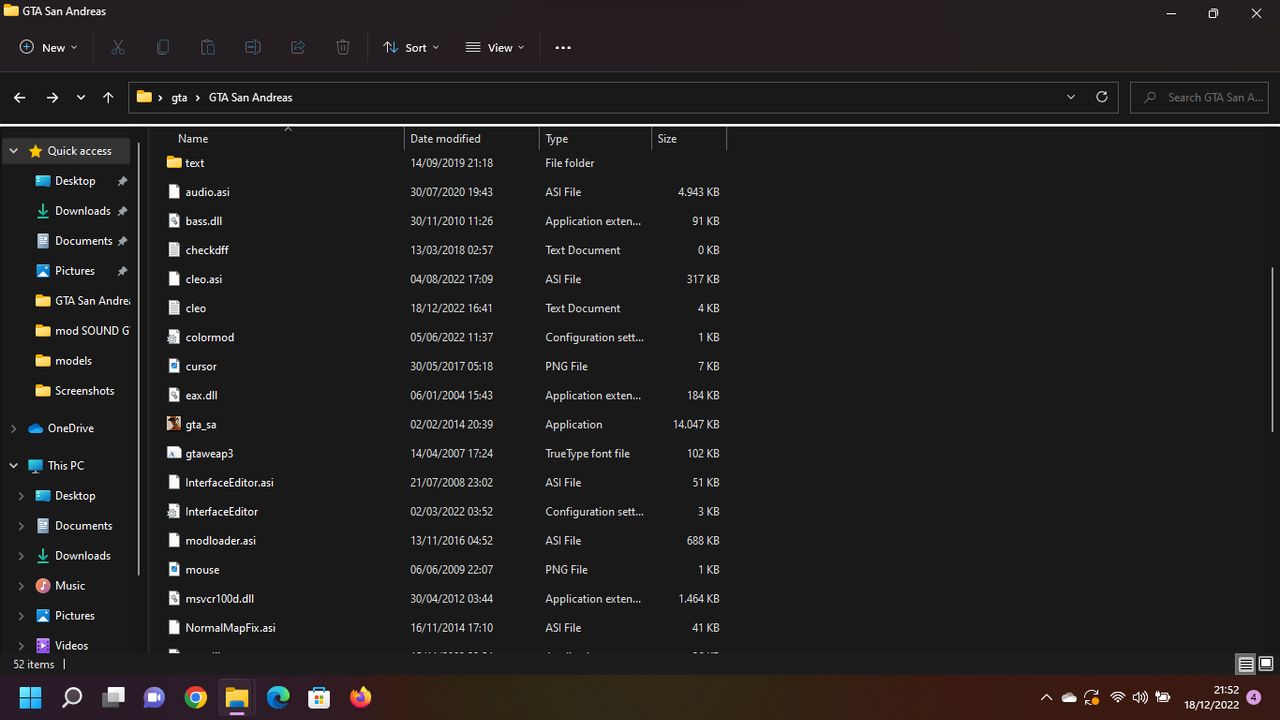
Task: Open Windows Start menu
Action: point(30,697)
